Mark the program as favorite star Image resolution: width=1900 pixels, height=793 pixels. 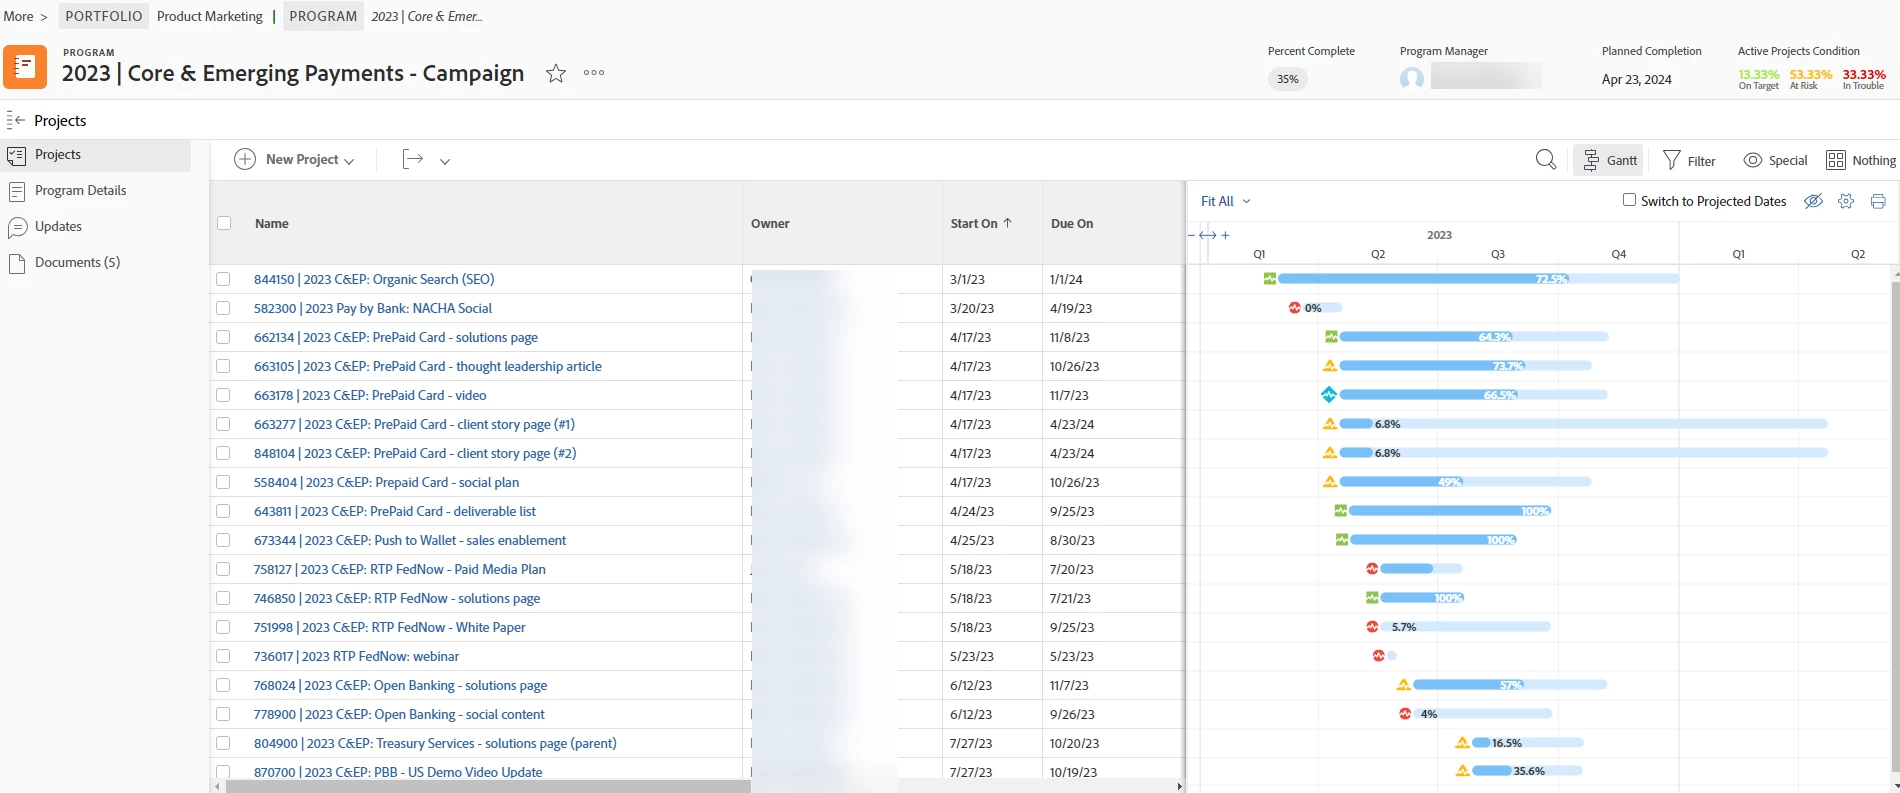556,73
